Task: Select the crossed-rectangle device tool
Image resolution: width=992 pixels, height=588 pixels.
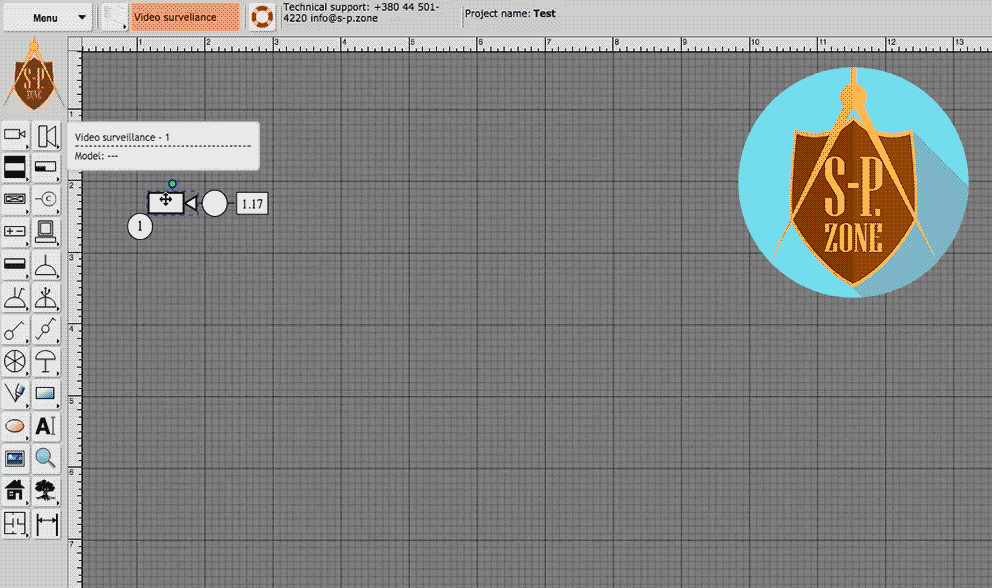Action: (15, 199)
